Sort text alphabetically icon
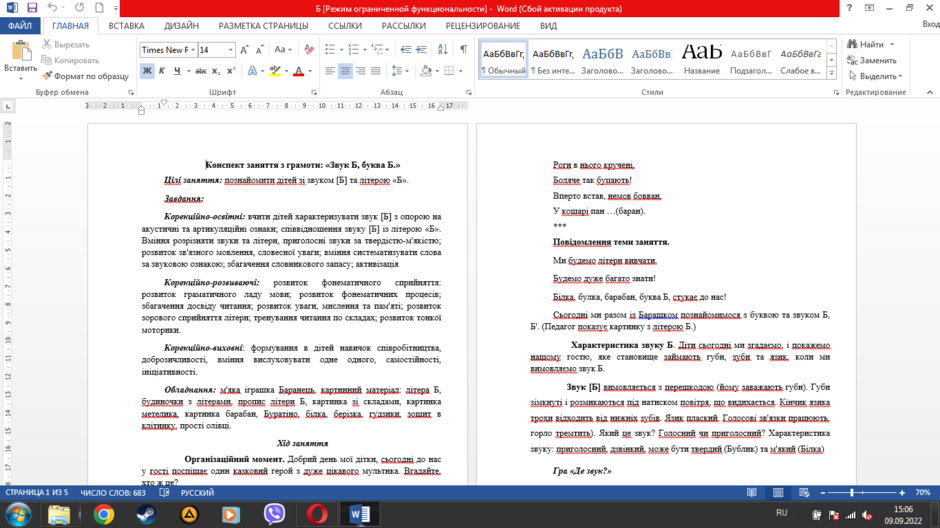The height and width of the screenshot is (528, 940). point(442,50)
